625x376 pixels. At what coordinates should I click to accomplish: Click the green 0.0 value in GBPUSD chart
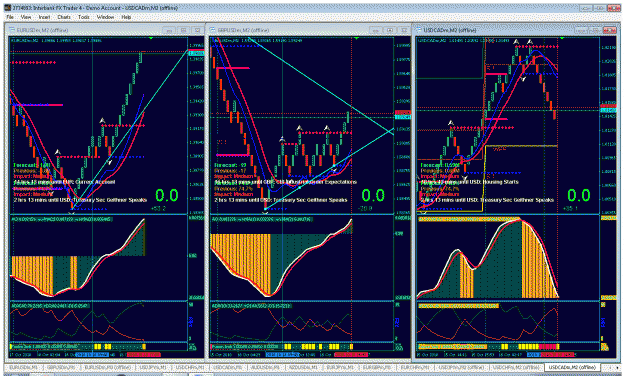tap(373, 195)
